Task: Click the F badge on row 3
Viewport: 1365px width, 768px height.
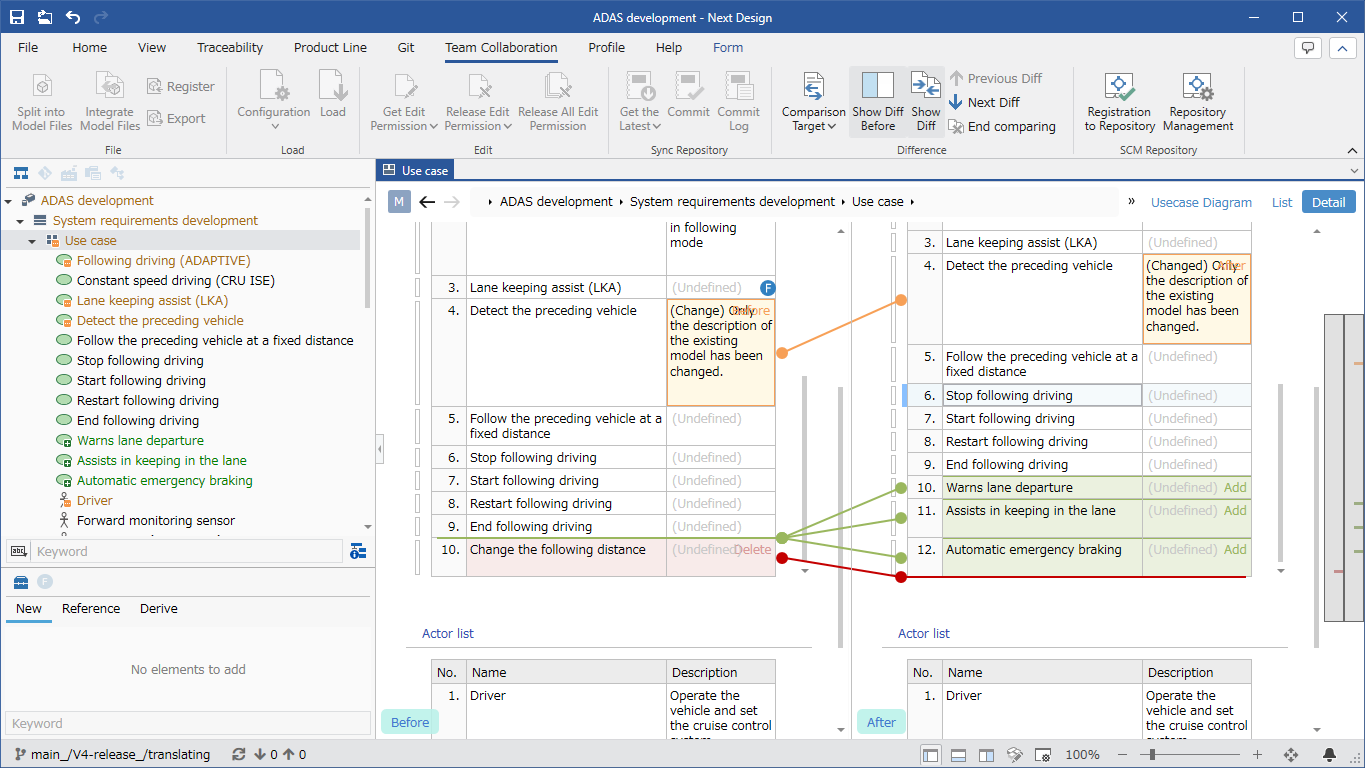Action: click(768, 288)
